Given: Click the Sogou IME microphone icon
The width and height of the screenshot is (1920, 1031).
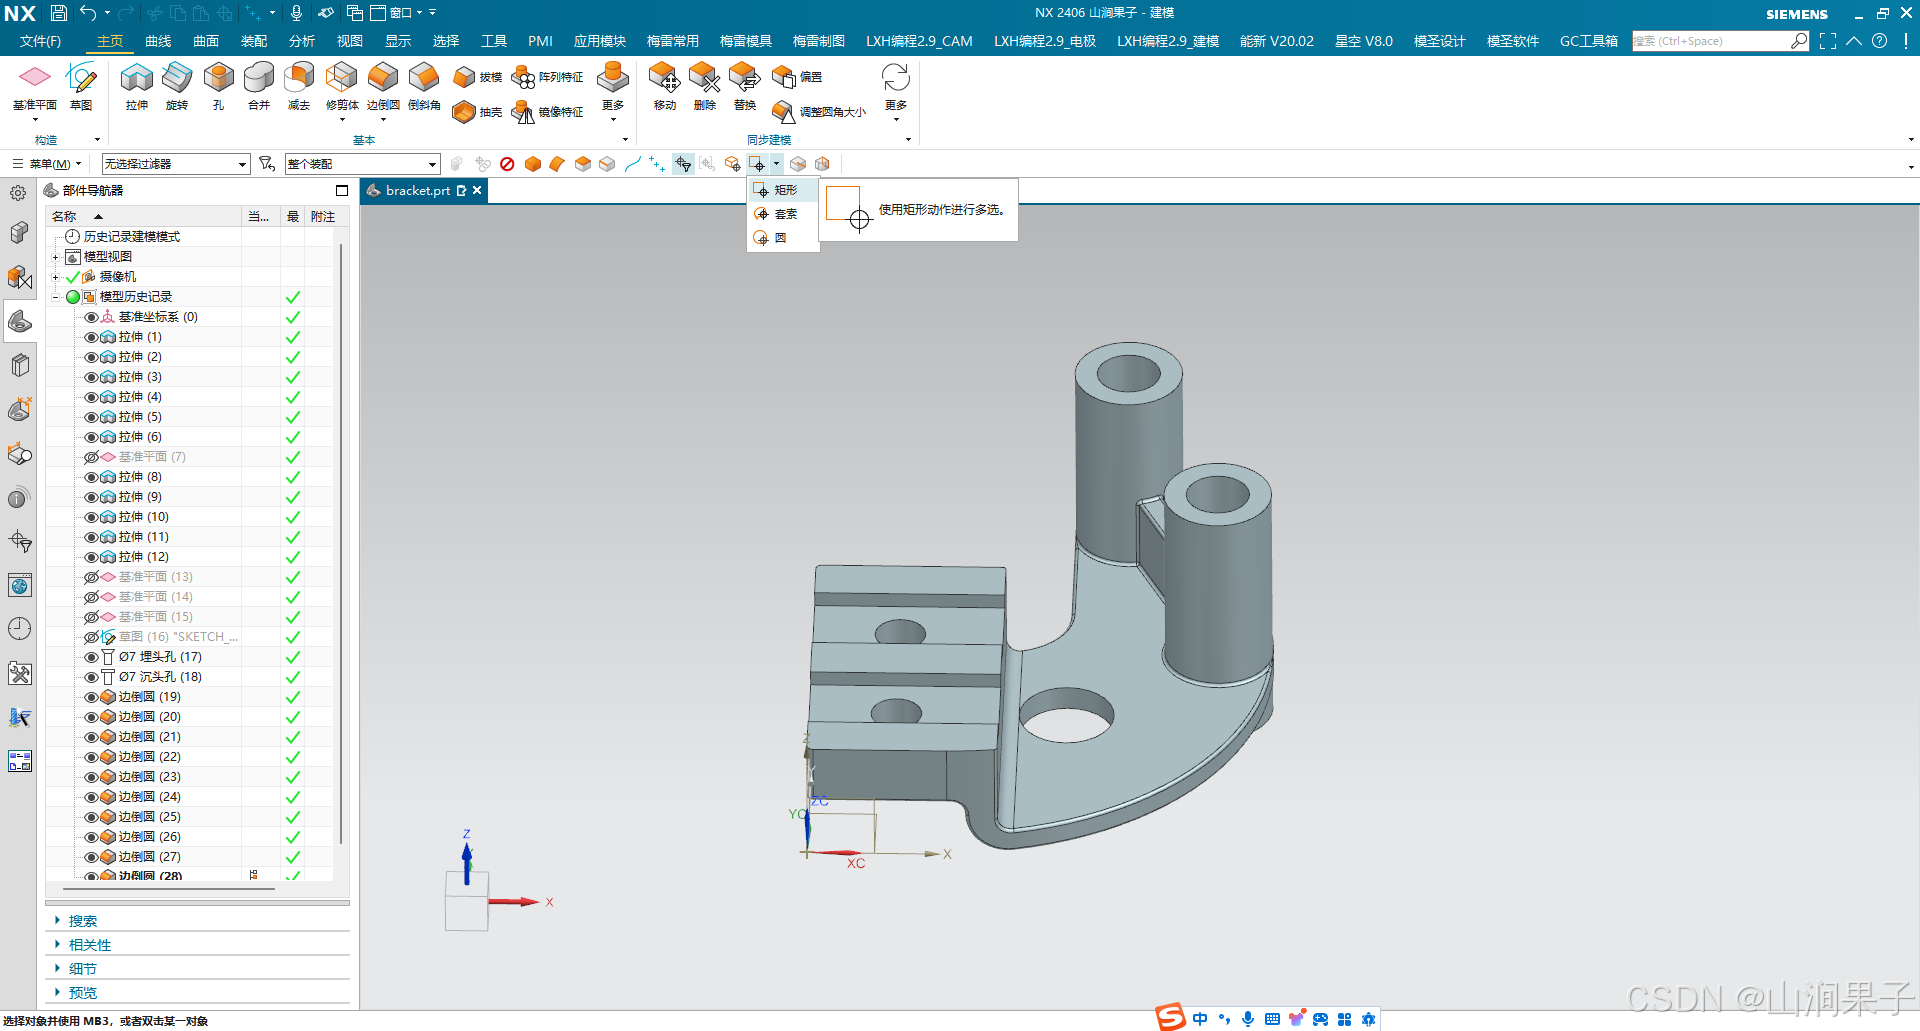Looking at the screenshot, I should (x=1248, y=1019).
